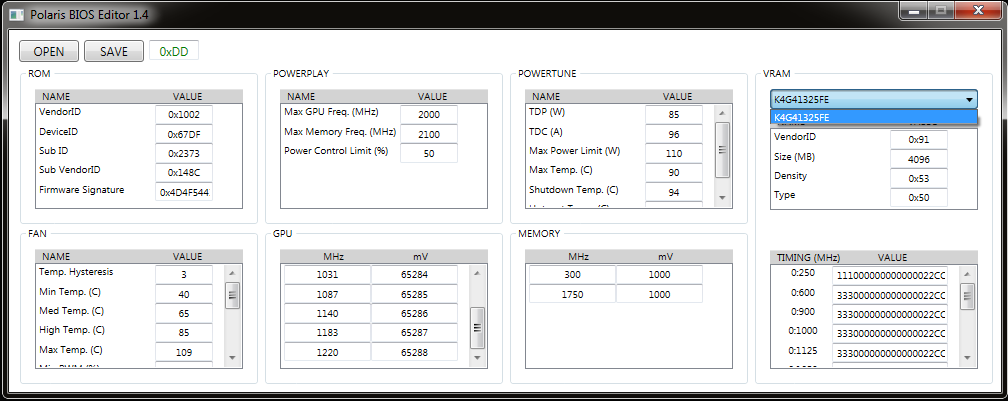Click the POWERTUNE scrollbar thumb
The height and width of the screenshot is (401, 1008).
coord(722,149)
